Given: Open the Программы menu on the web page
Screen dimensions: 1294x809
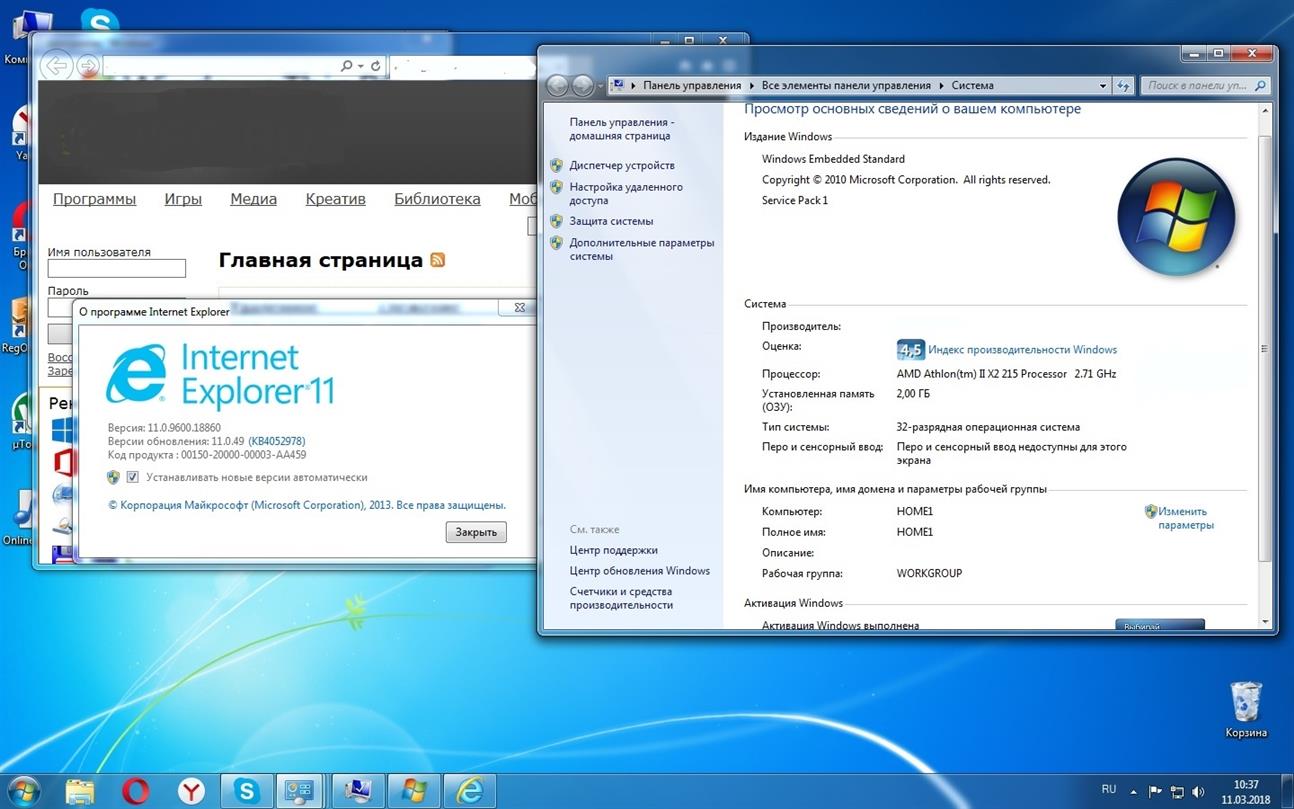Looking at the screenshot, I should [94, 199].
